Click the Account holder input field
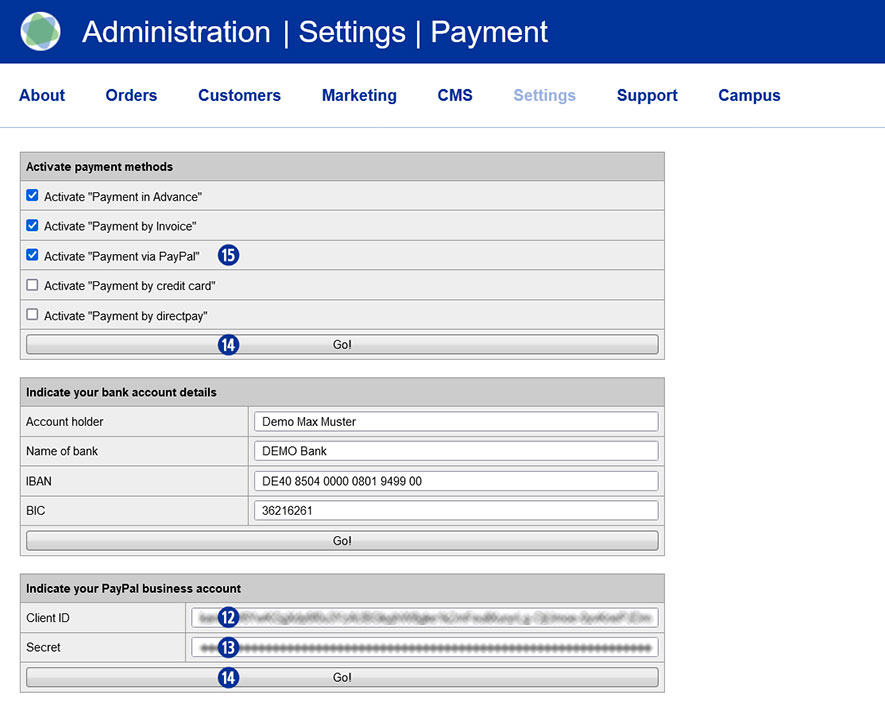Viewport: 885px width, 707px height. tap(456, 421)
